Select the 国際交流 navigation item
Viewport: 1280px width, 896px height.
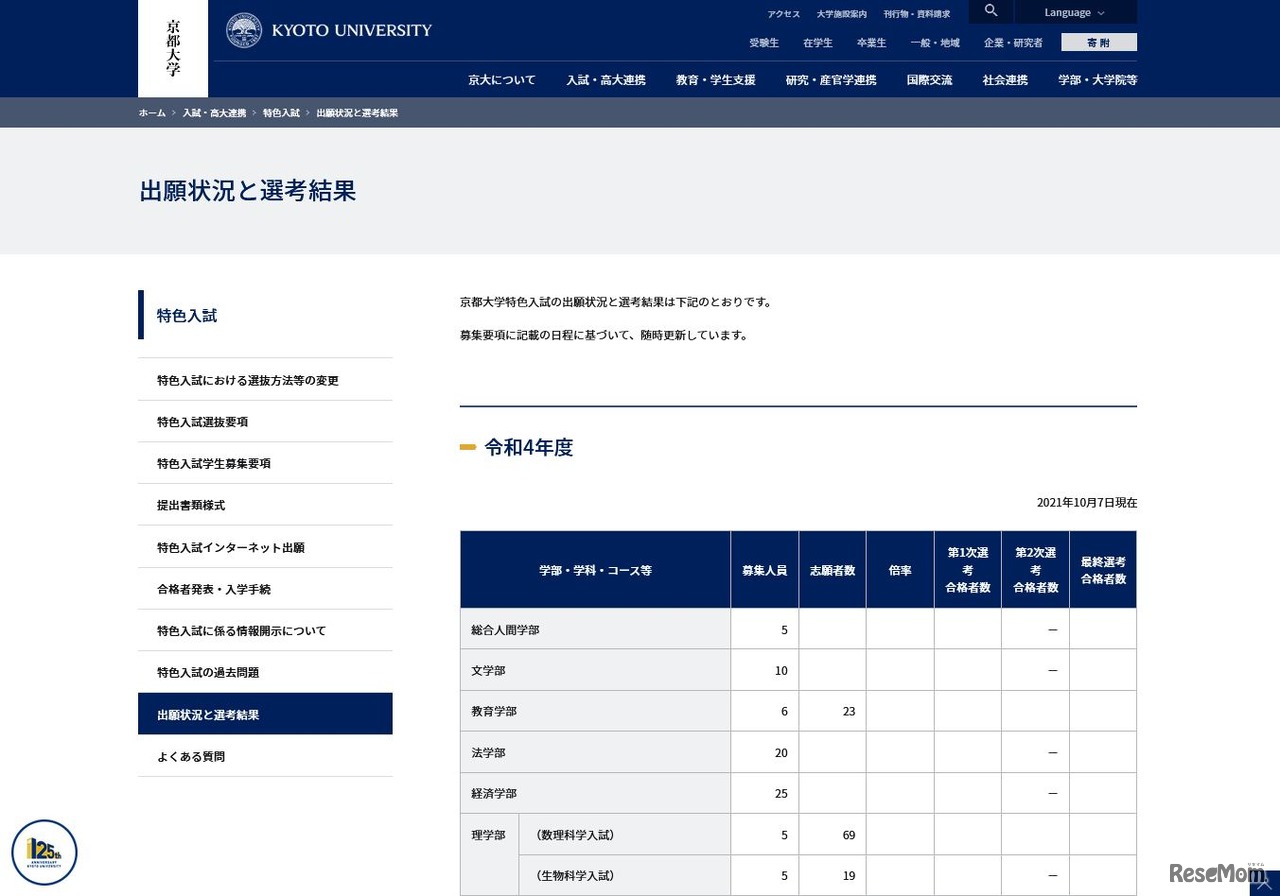(929, 80)
